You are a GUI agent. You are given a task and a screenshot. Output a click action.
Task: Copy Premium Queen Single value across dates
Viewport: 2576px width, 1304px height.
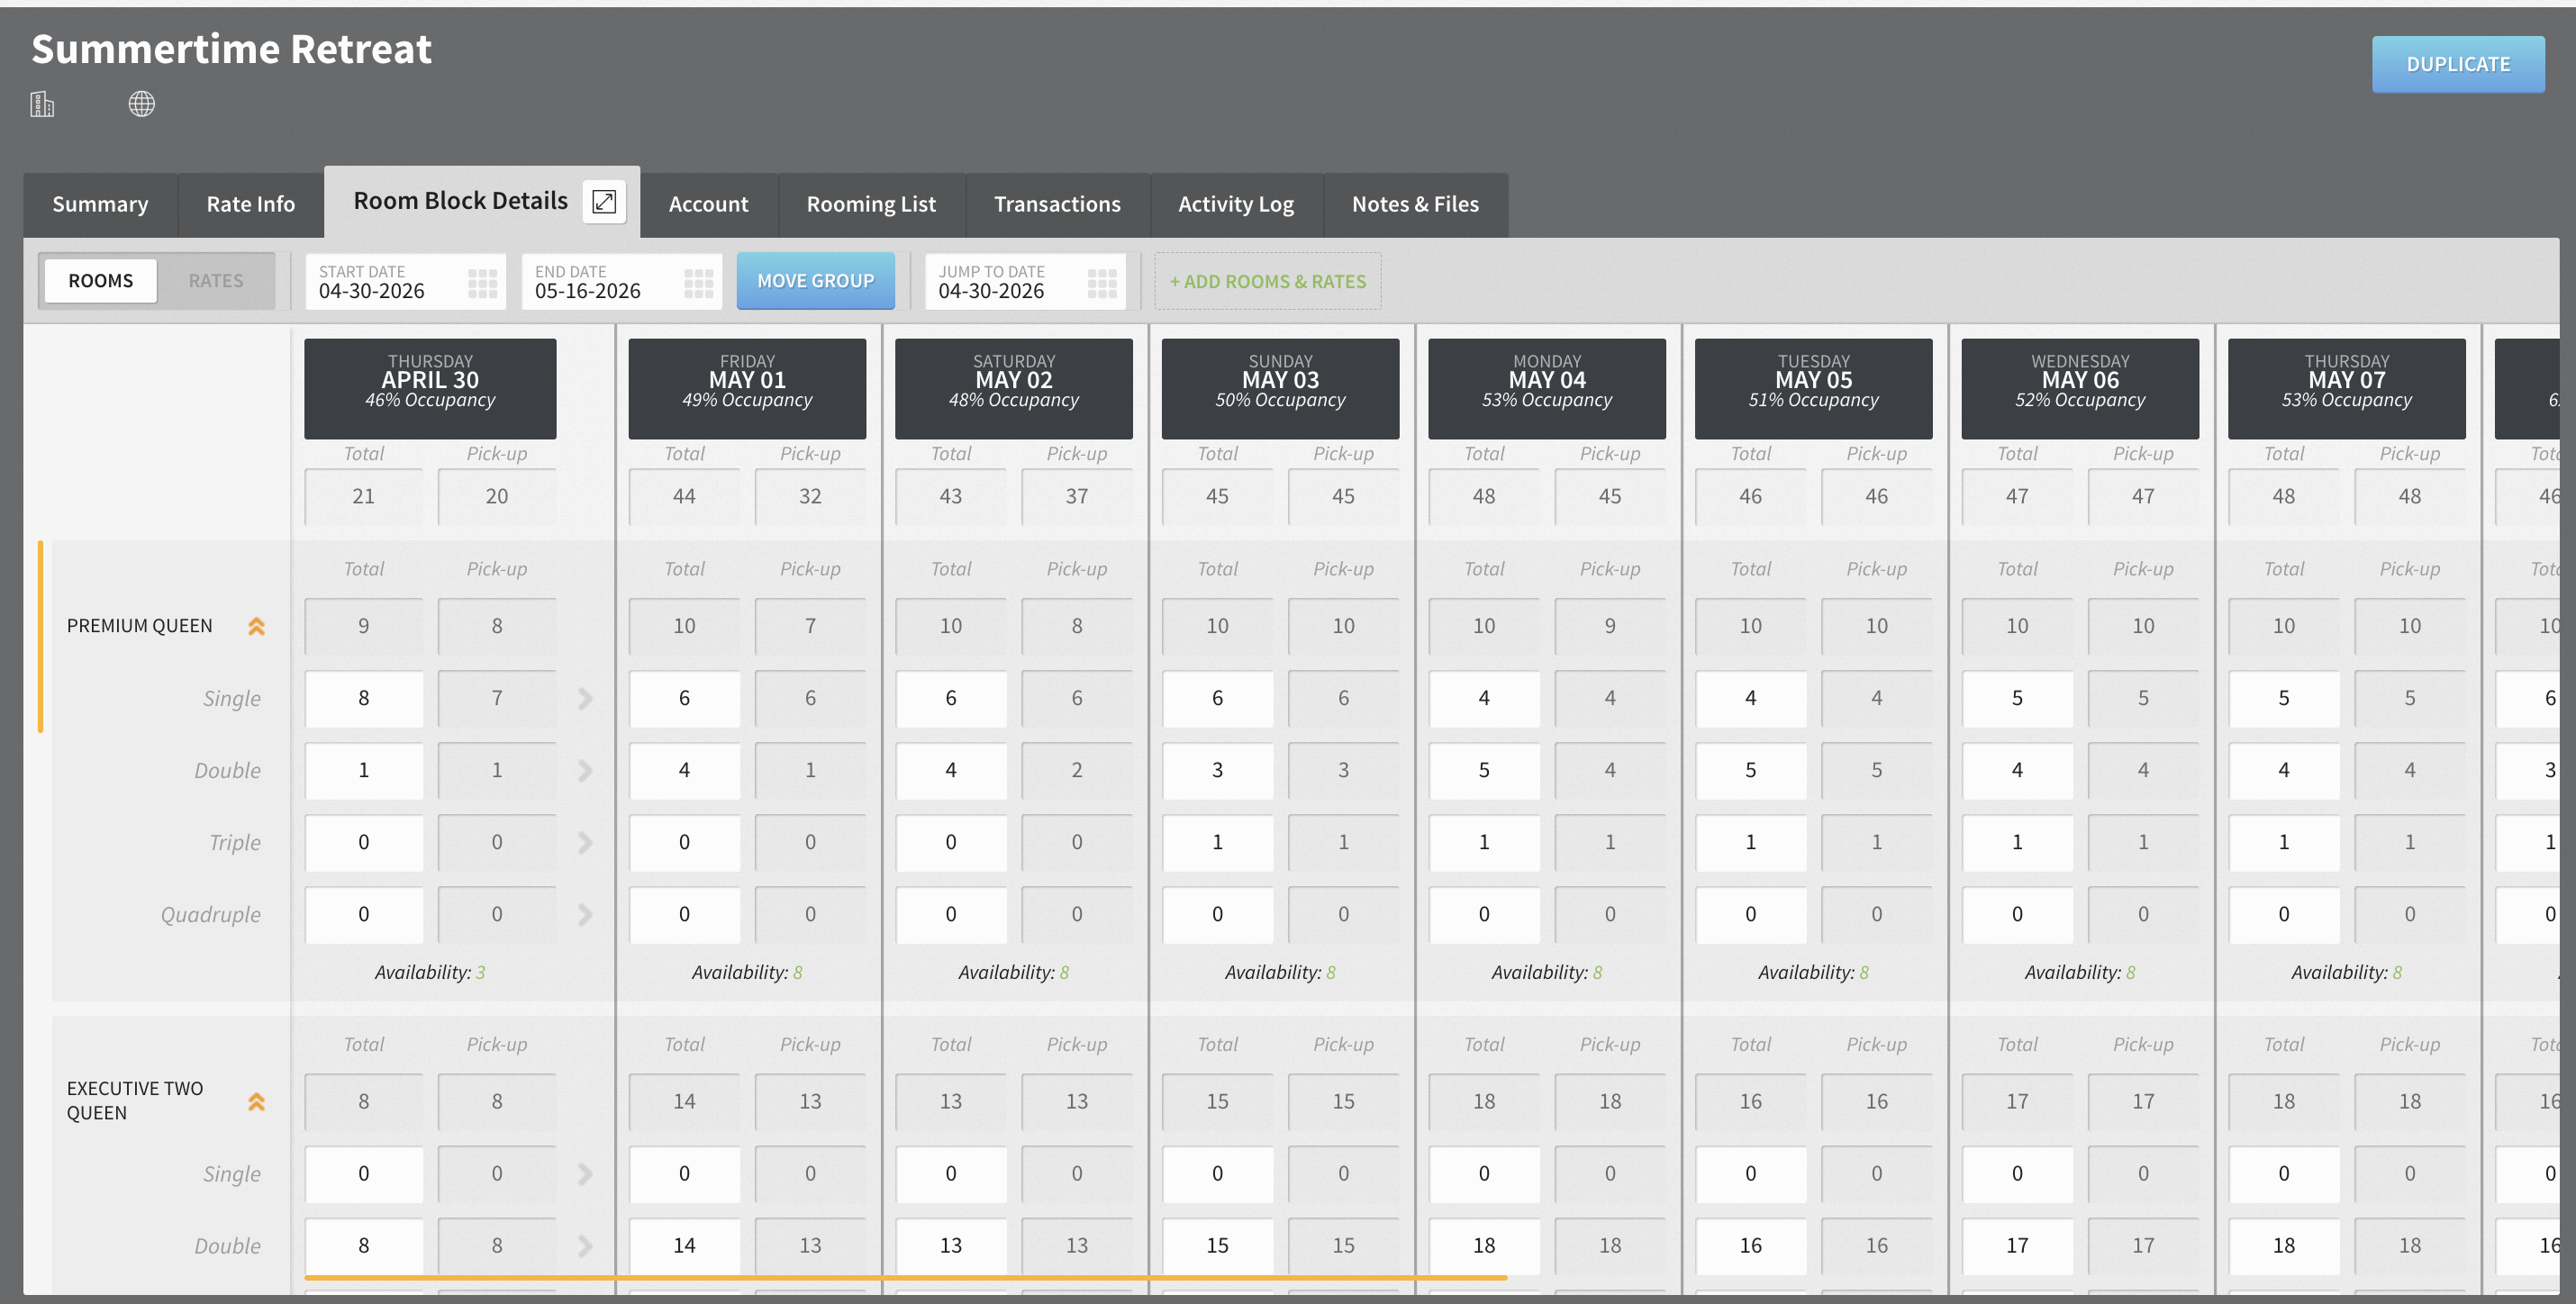pyautogui.click(x=585, y=698)
